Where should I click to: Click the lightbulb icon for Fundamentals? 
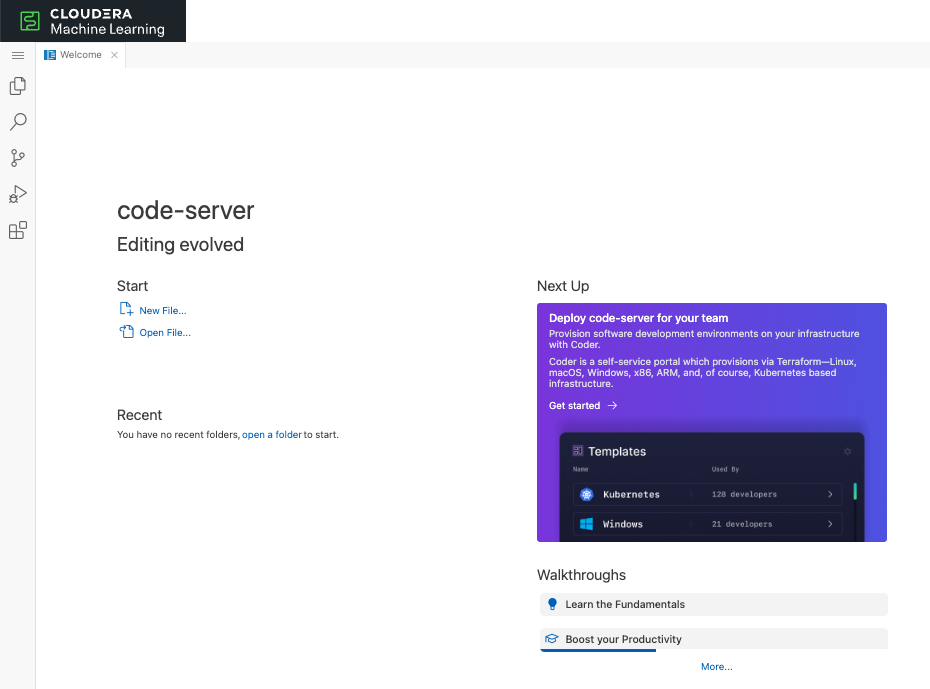click(x=552, y=604)
